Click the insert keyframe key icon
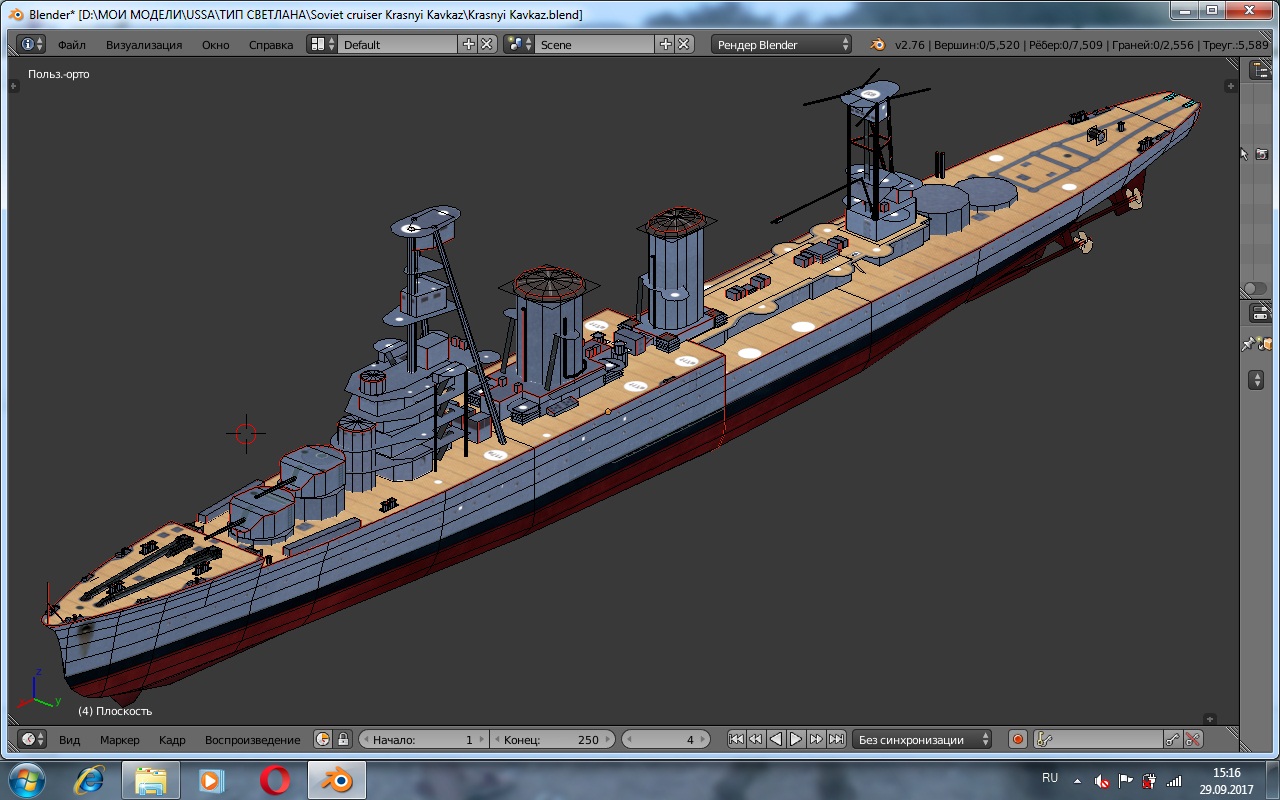This screenshot has height=800, width=1280. (1173, 739)
